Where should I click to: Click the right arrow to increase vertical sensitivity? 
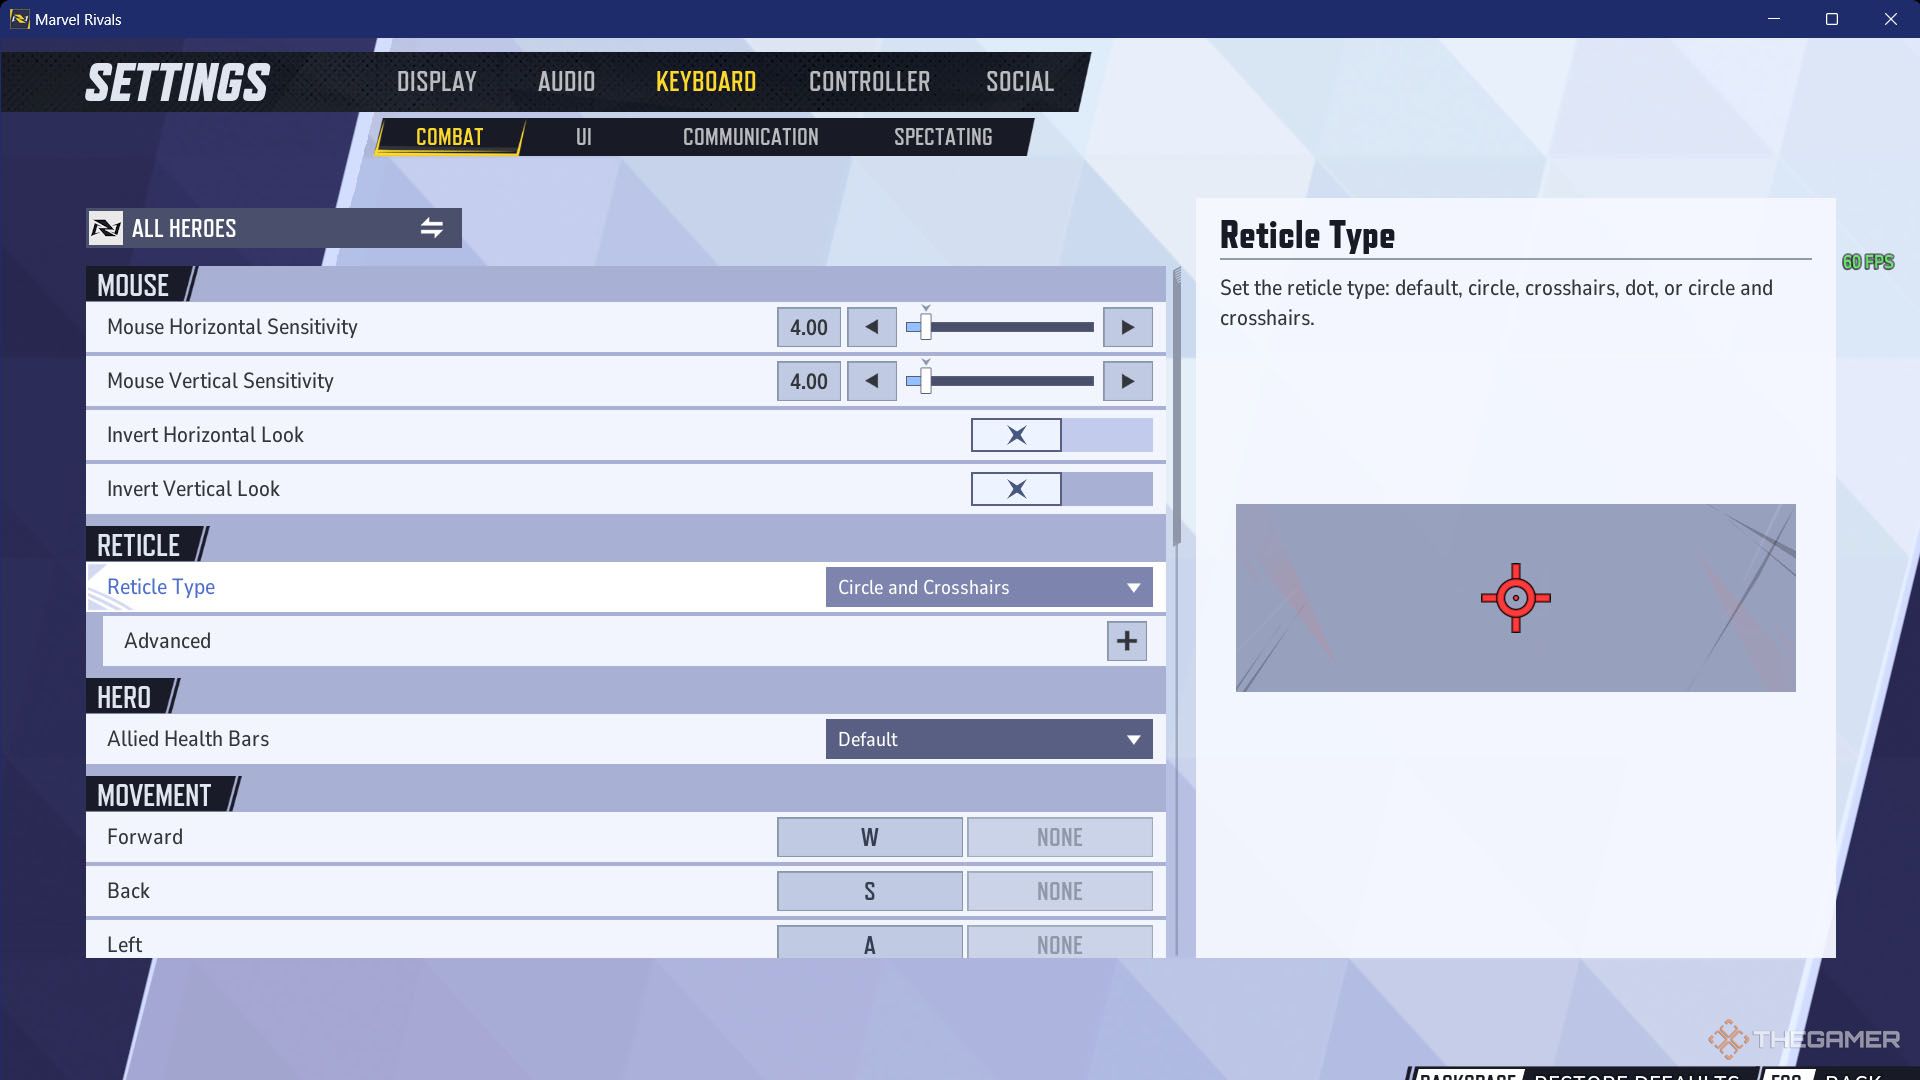1126,381
